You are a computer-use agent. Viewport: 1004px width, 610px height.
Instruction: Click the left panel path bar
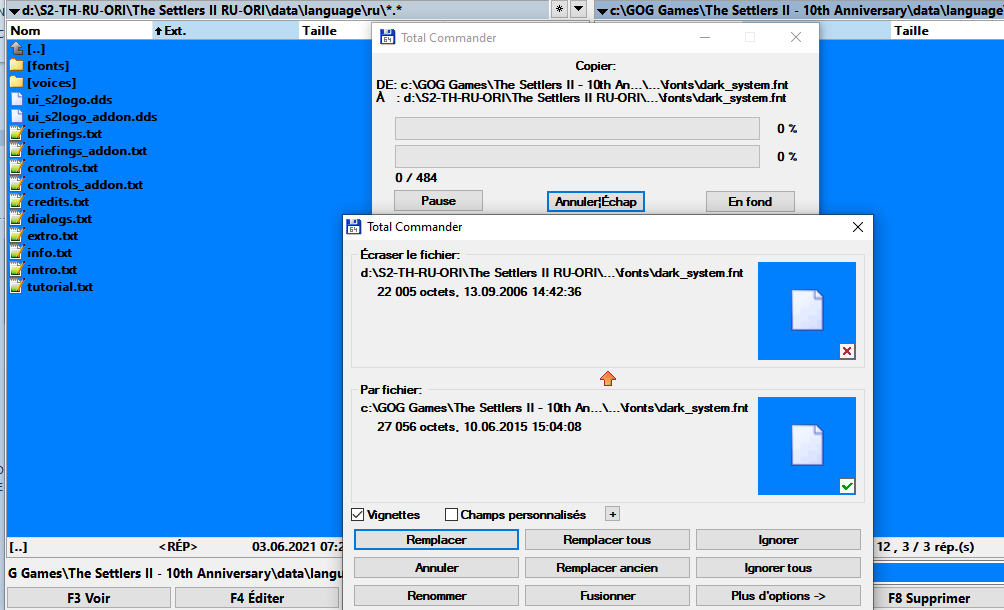click(279, 10)
